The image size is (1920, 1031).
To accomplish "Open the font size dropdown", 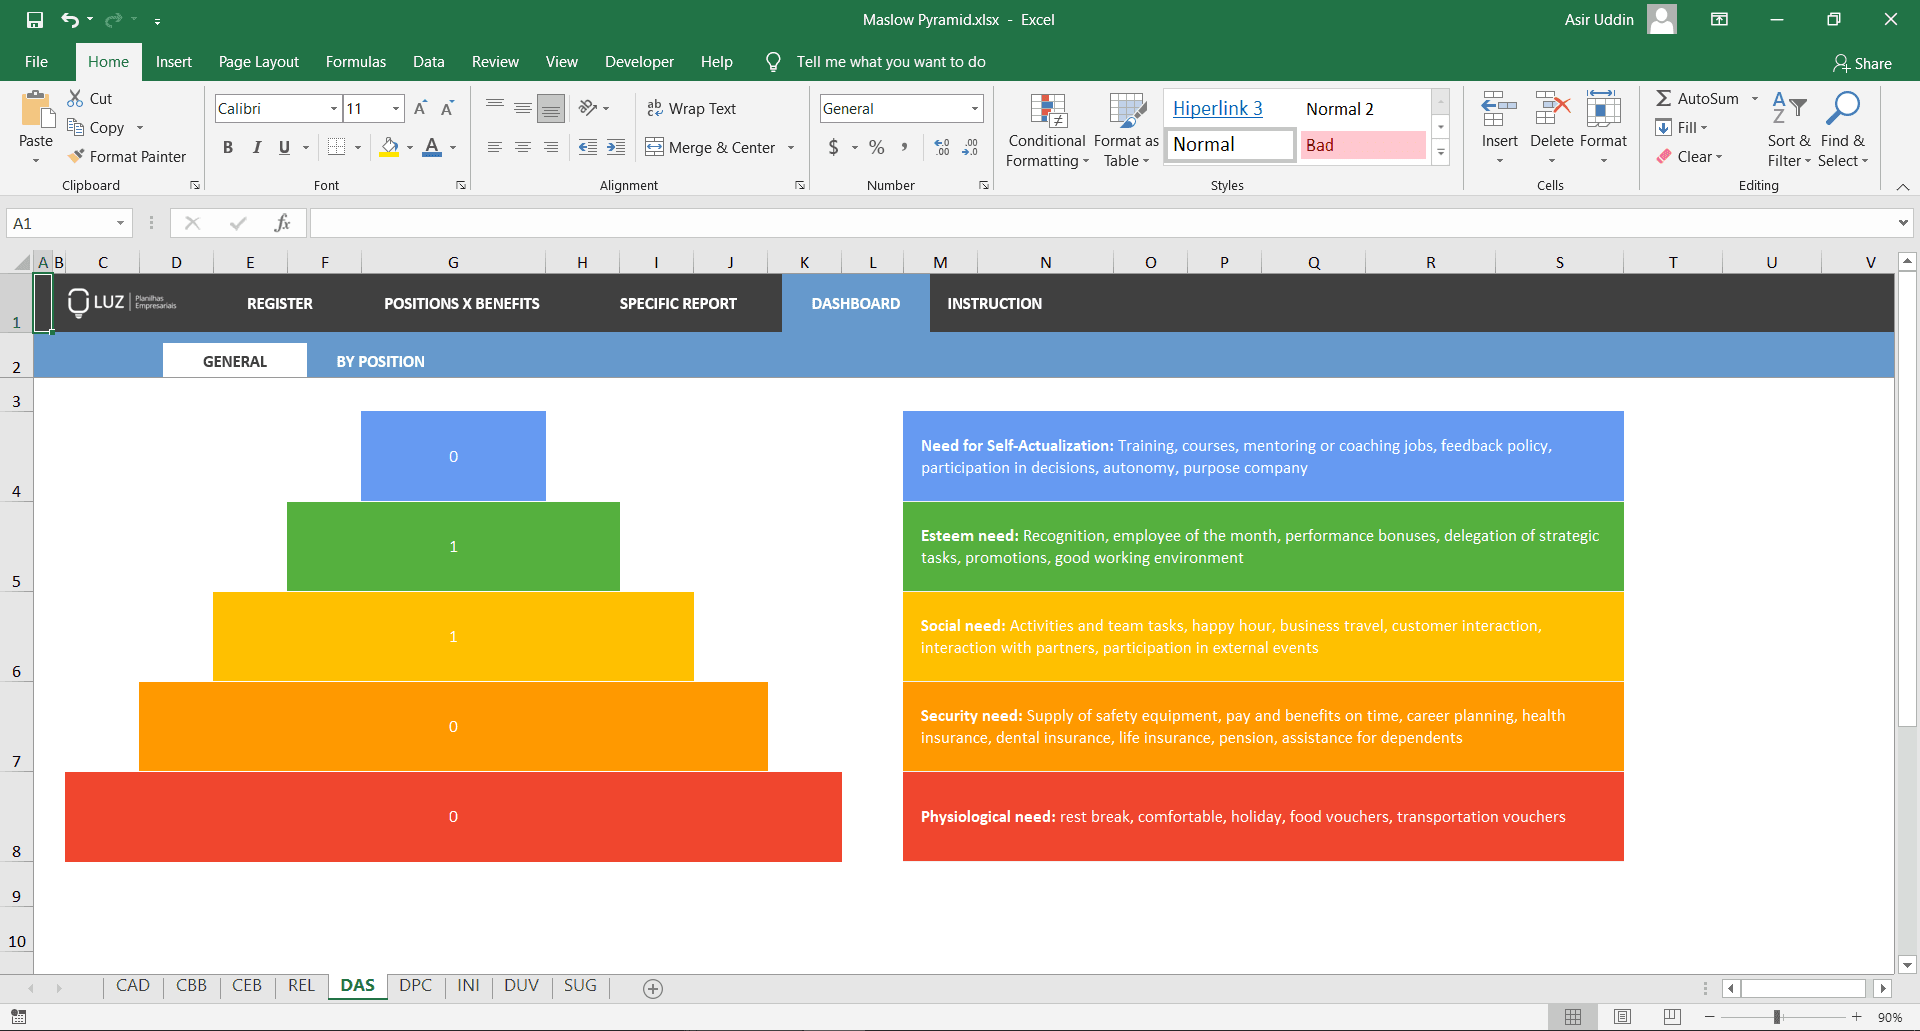I will coord(395,108).
